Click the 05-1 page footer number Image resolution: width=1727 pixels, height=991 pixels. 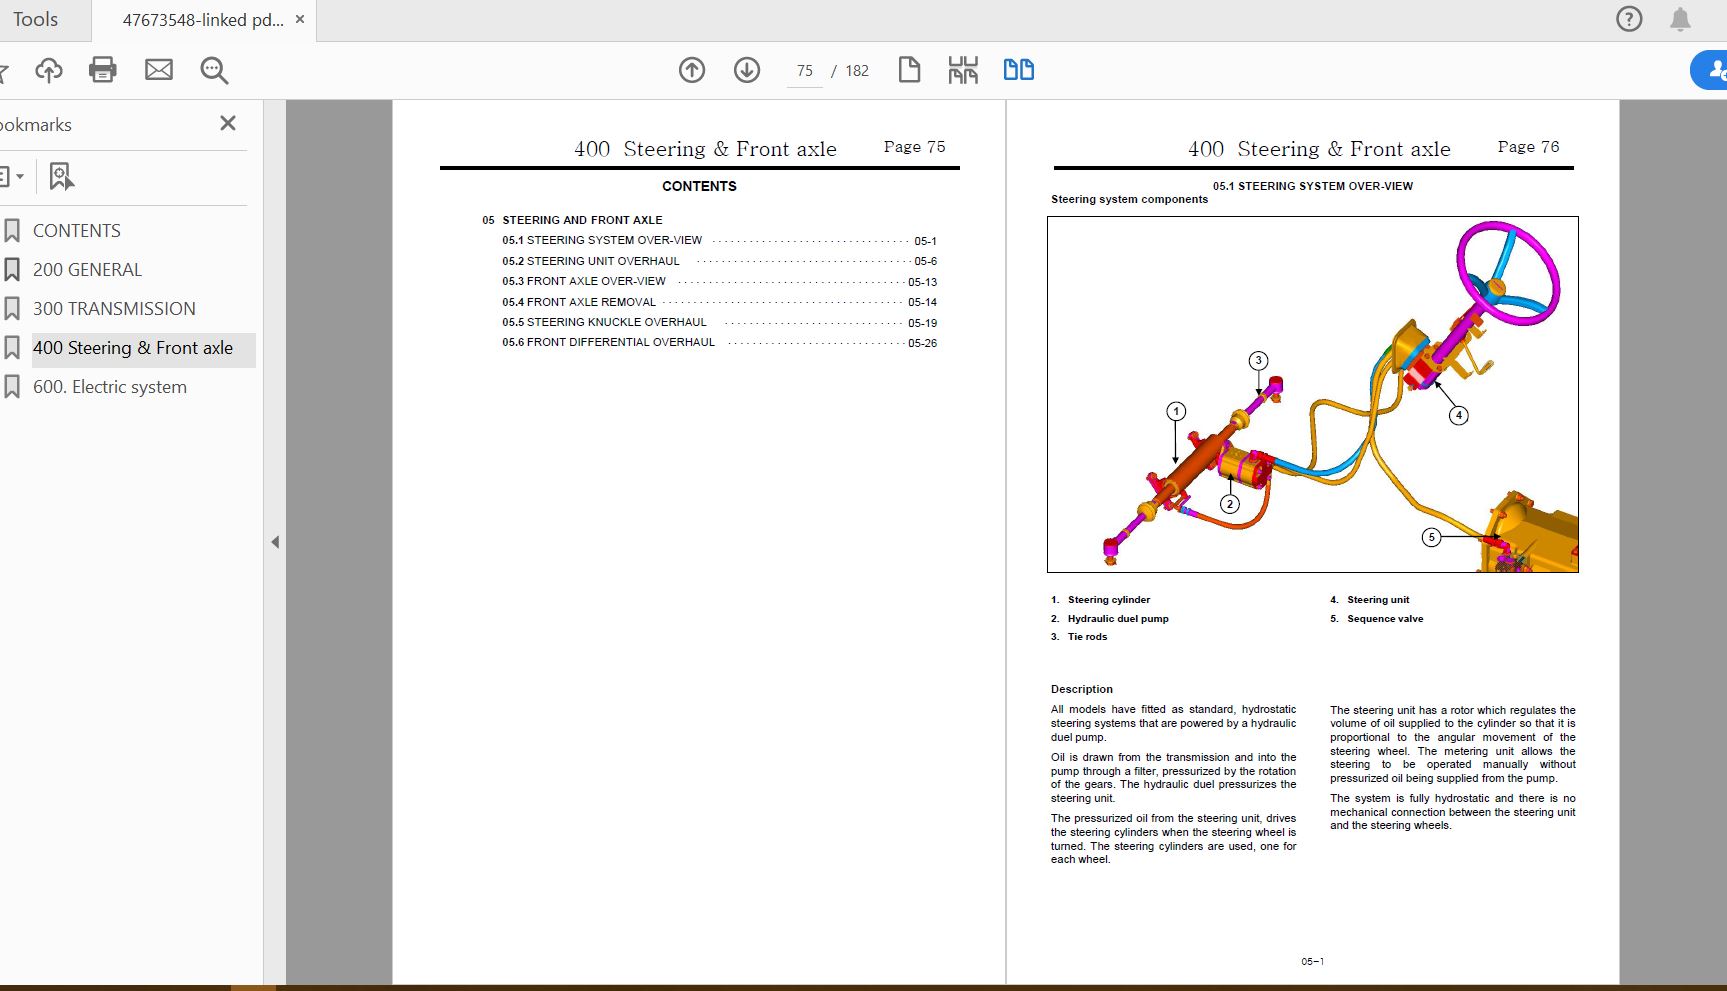pyautogui.click(x=1312, y=962)
